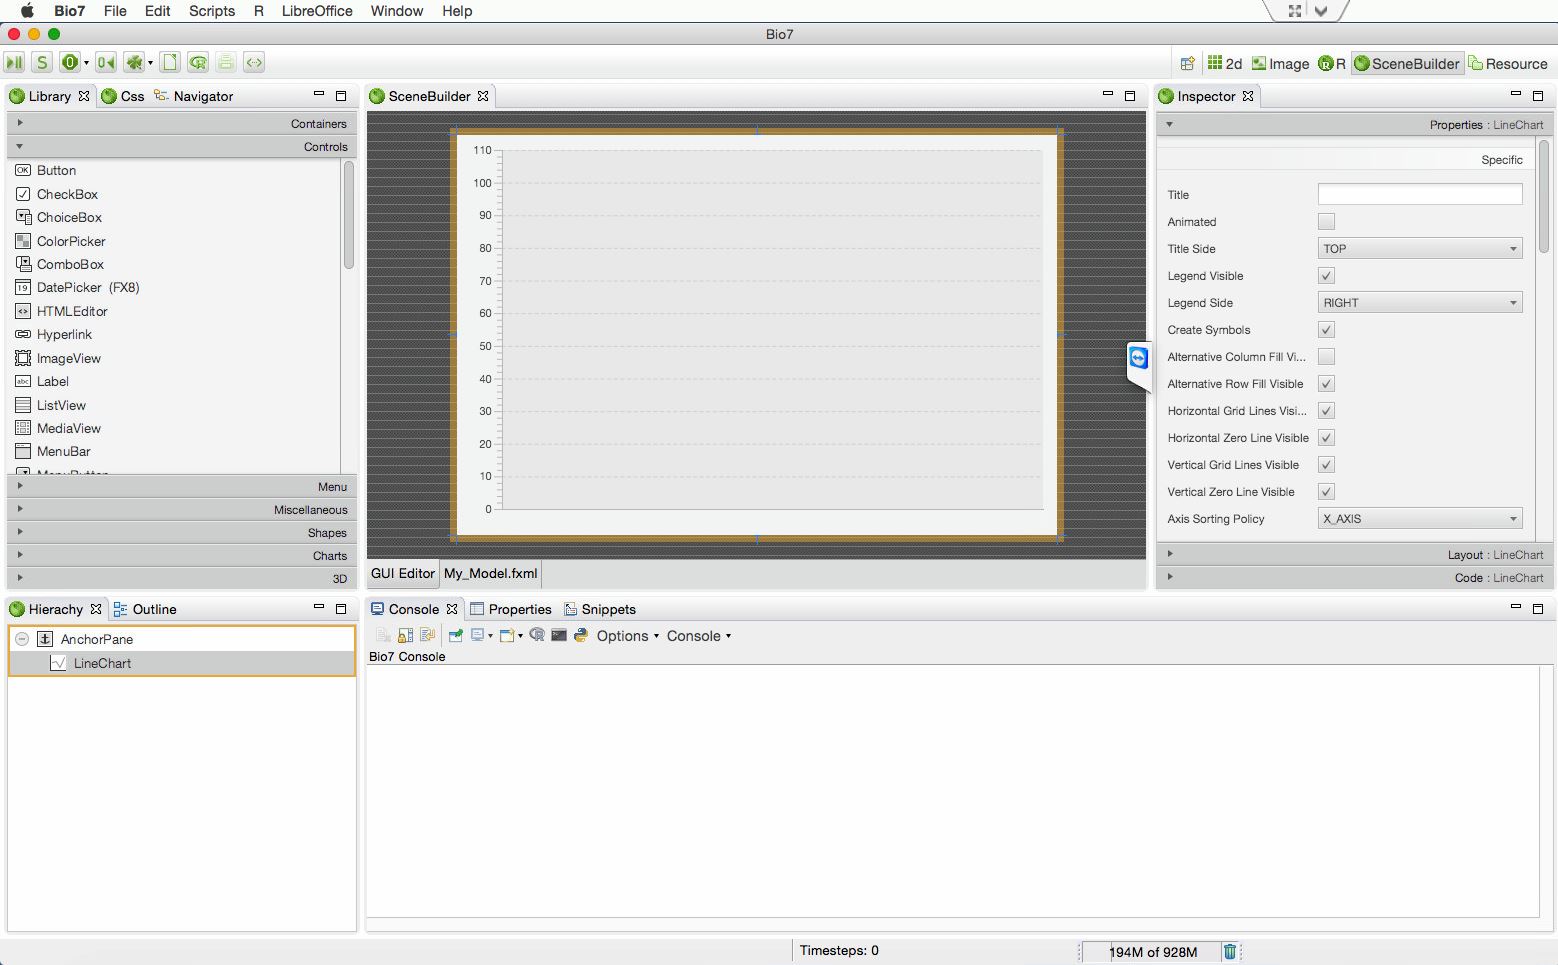Select the ColorPicker control in Library
Screen dimensions: 1558x965
pos(71,241)
